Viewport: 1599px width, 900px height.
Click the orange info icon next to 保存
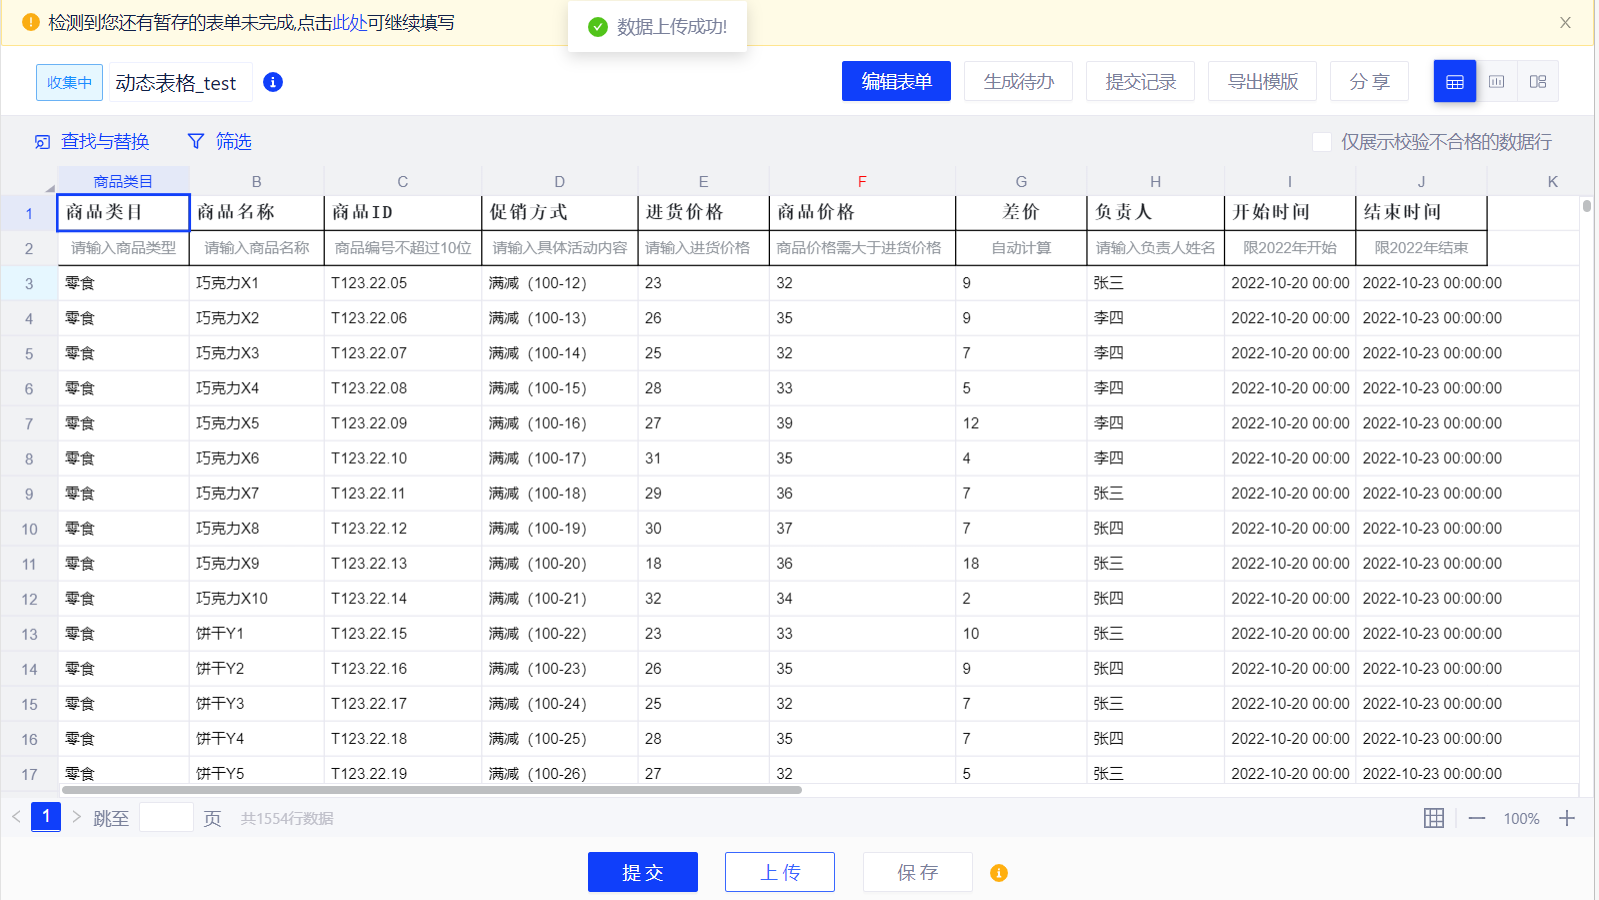click(x=998, y=873)
